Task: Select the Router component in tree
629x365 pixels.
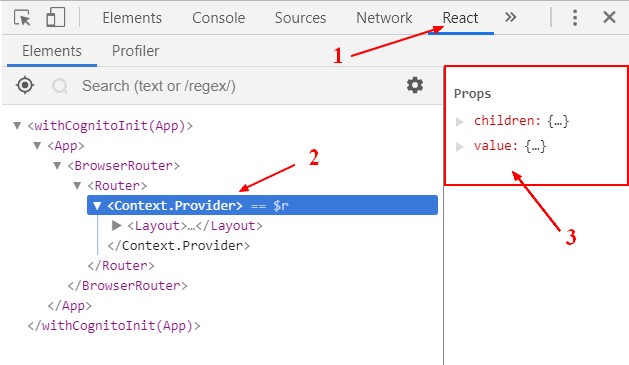Action: click(x=117, y=186)
